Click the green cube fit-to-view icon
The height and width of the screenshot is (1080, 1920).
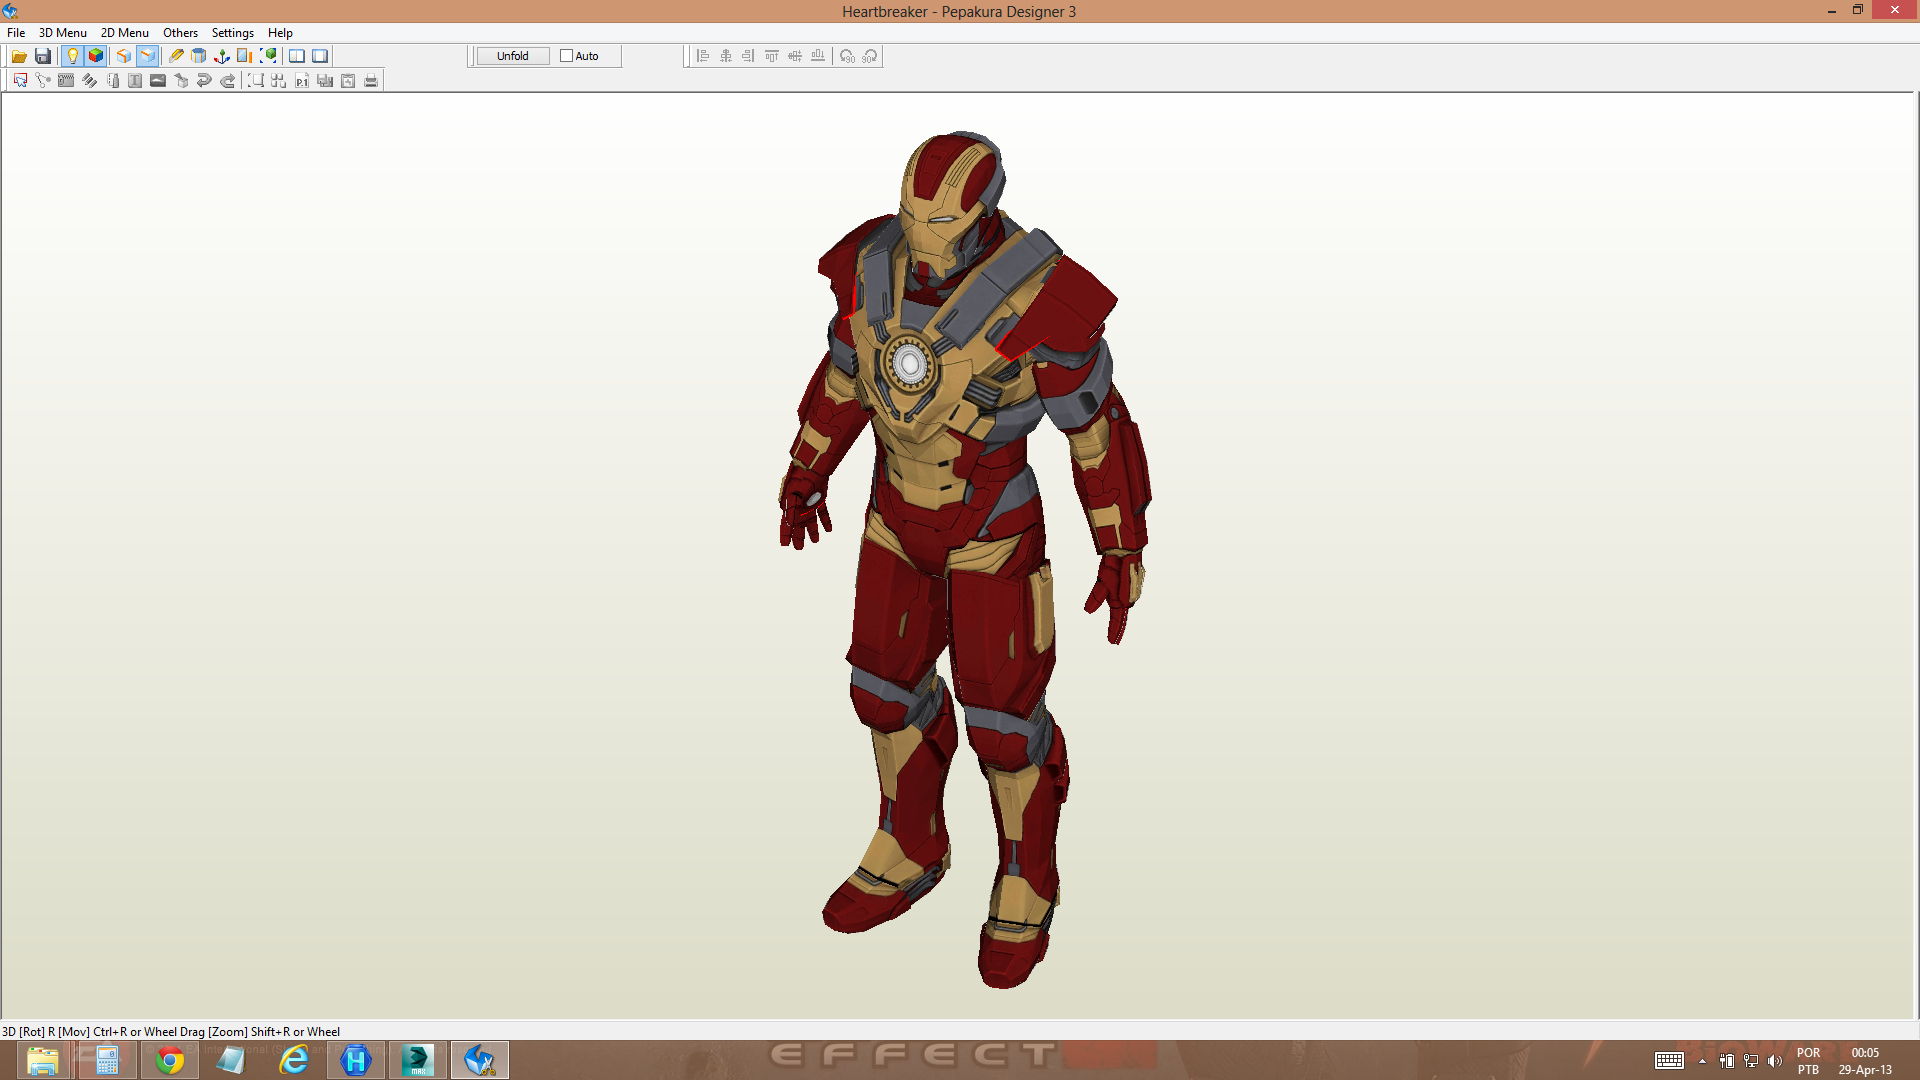click(x=268, y=56)
